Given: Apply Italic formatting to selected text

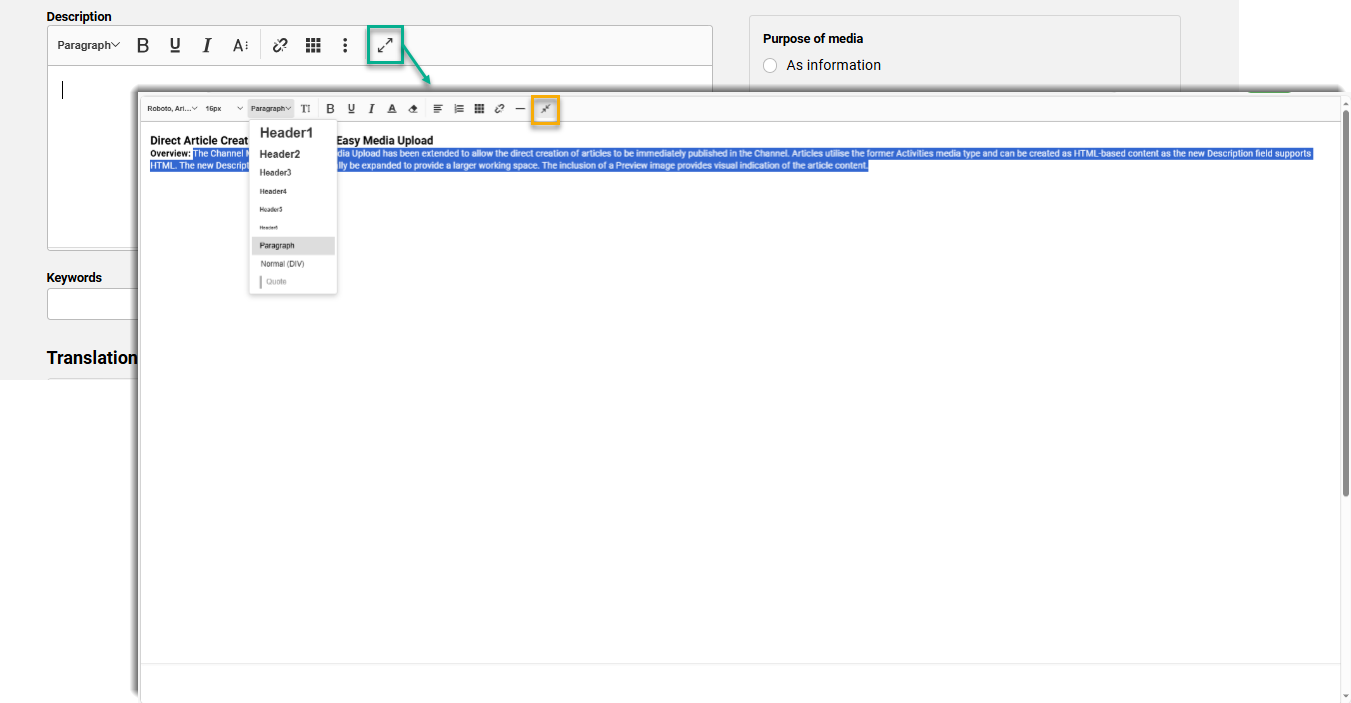Looking at the screenshot, I should coord(371,108).
